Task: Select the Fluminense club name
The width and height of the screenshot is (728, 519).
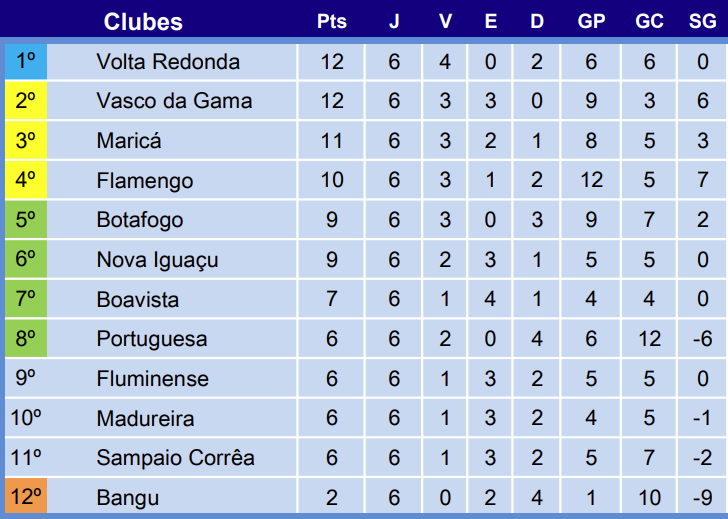Action: click(x=153, y=379)
